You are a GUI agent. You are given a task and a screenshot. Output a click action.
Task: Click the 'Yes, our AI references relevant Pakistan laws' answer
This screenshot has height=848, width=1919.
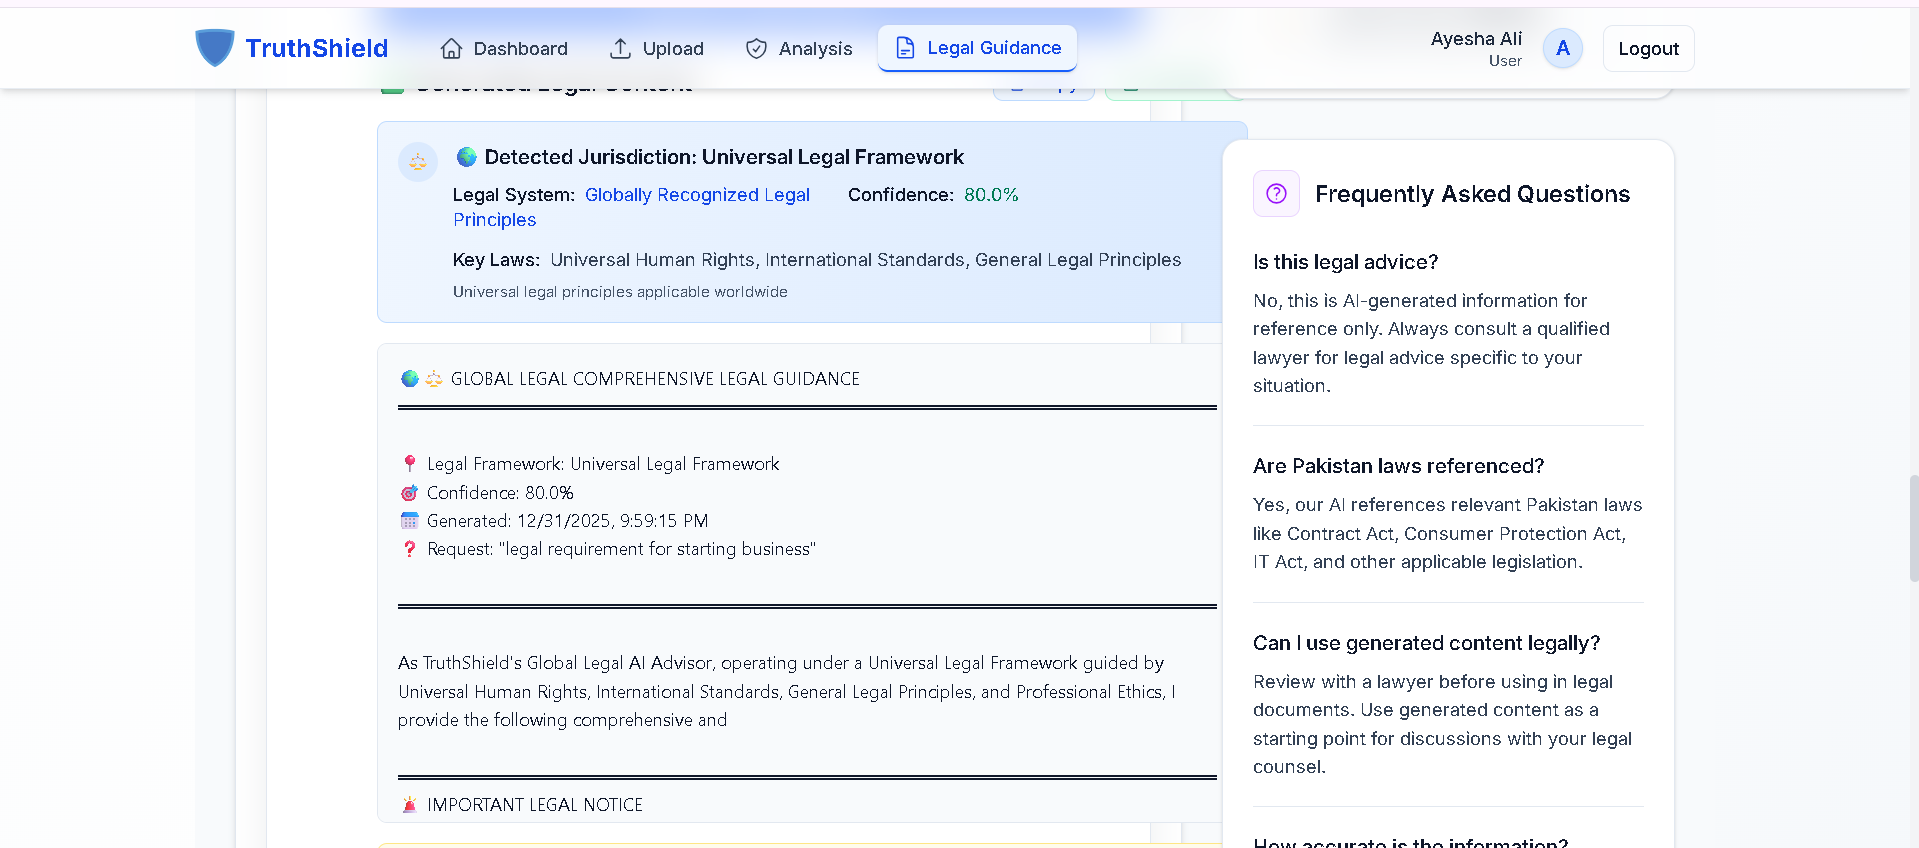point(1447,534)
